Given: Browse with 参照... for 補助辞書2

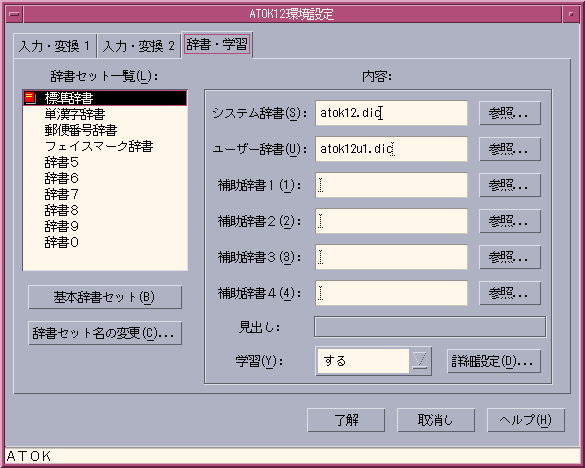Looking at the screenshot, I should [510, 221].
